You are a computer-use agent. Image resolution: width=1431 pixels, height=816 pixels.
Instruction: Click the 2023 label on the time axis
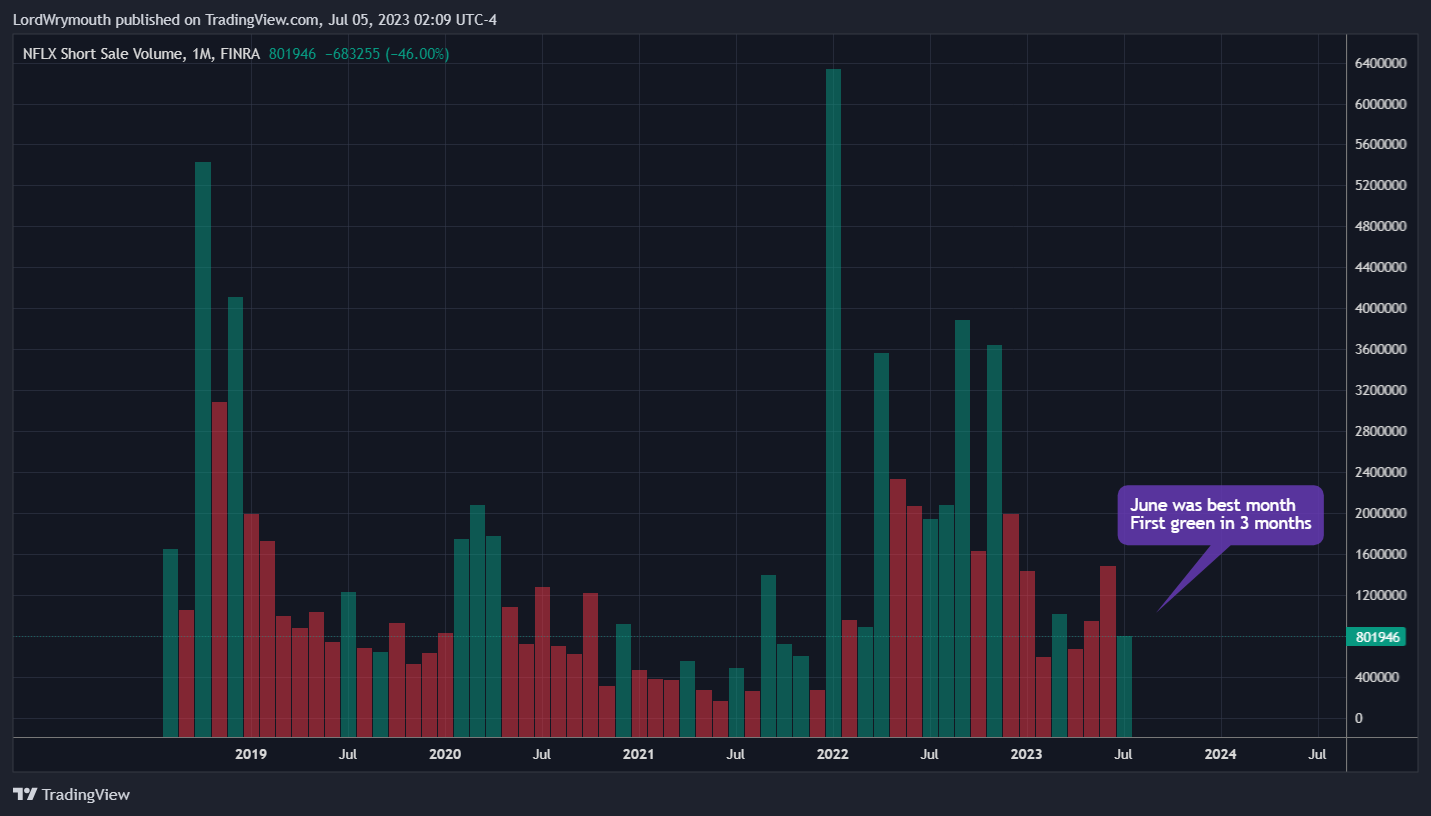point(1026,754)
